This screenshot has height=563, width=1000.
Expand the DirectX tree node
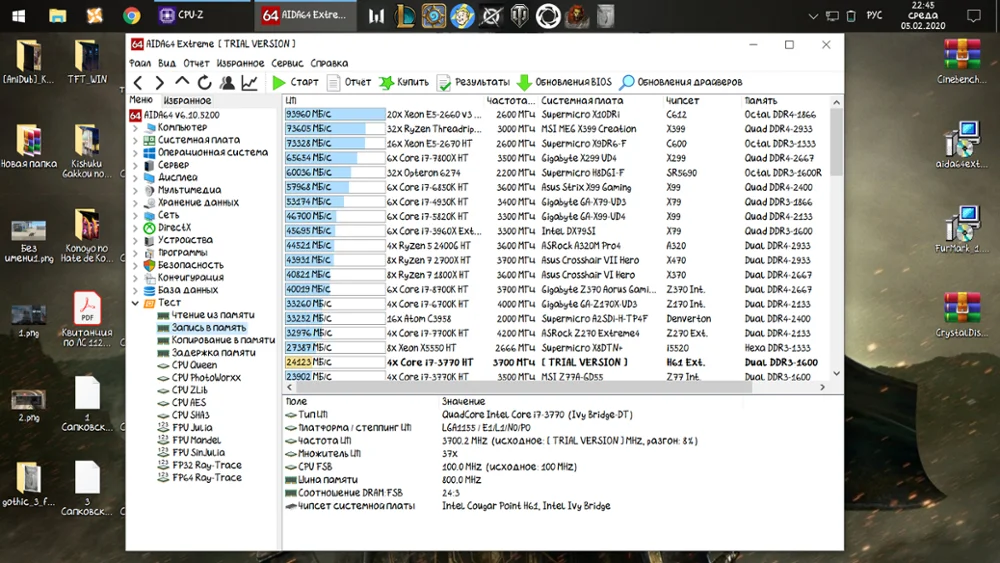coord(135,228)
